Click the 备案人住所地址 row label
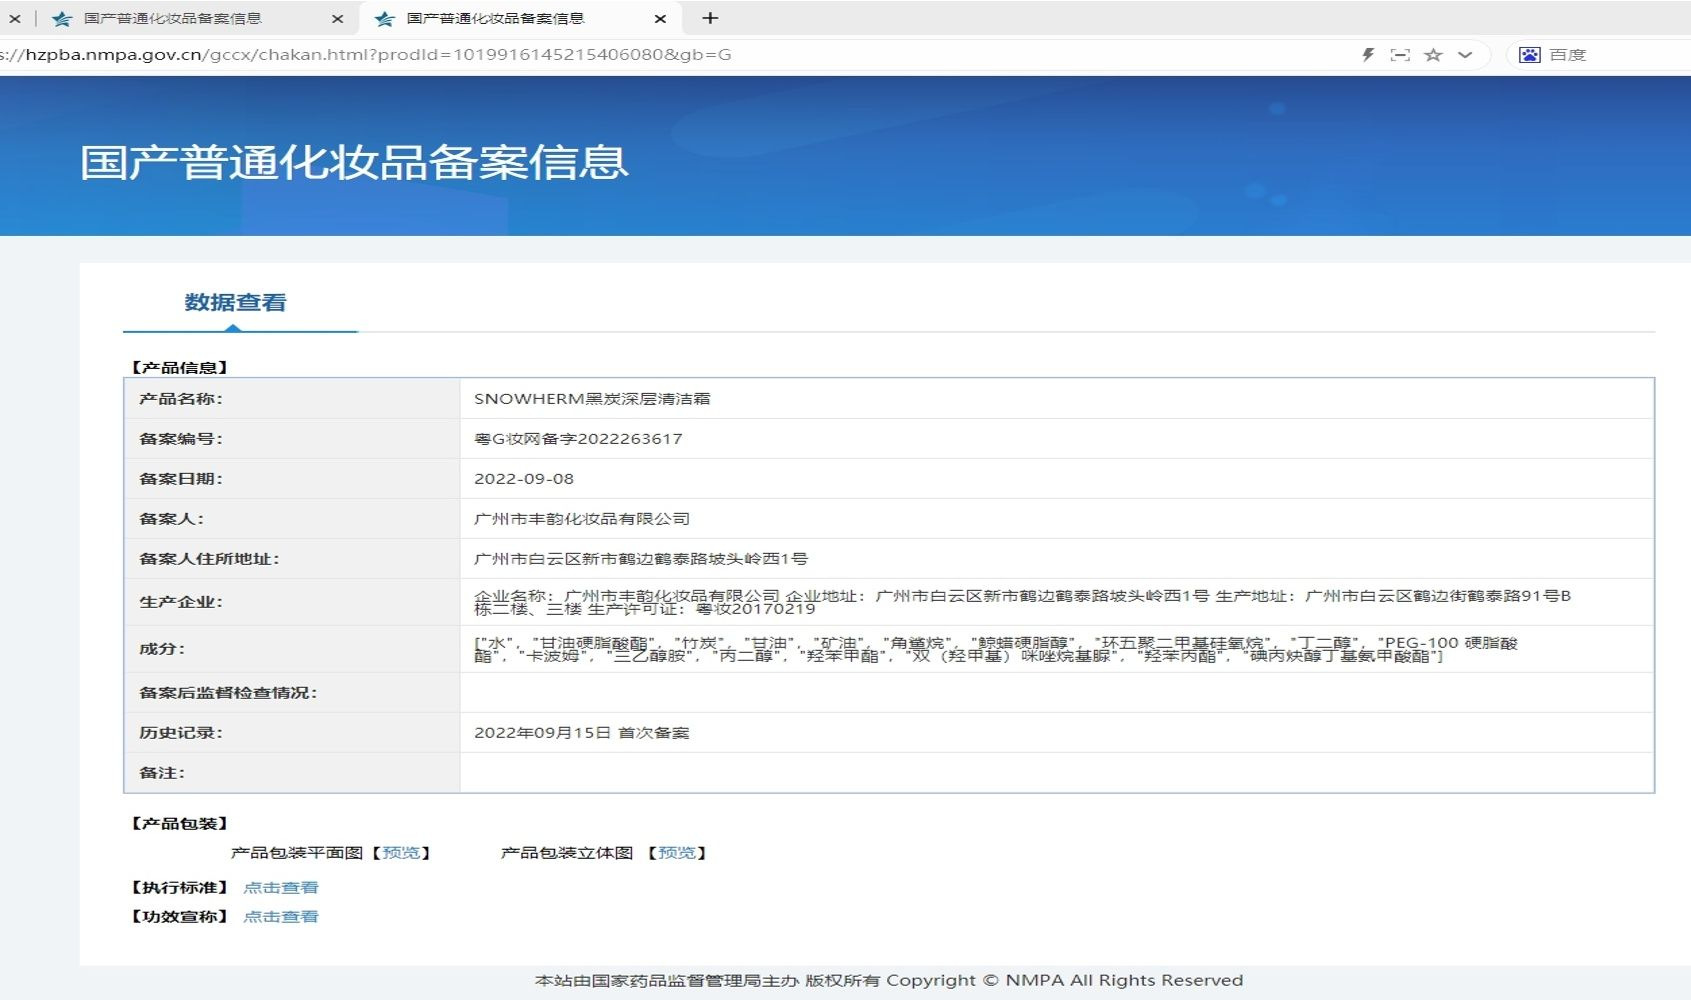This screenshot has height=1000, width=1691. (209, 559)
